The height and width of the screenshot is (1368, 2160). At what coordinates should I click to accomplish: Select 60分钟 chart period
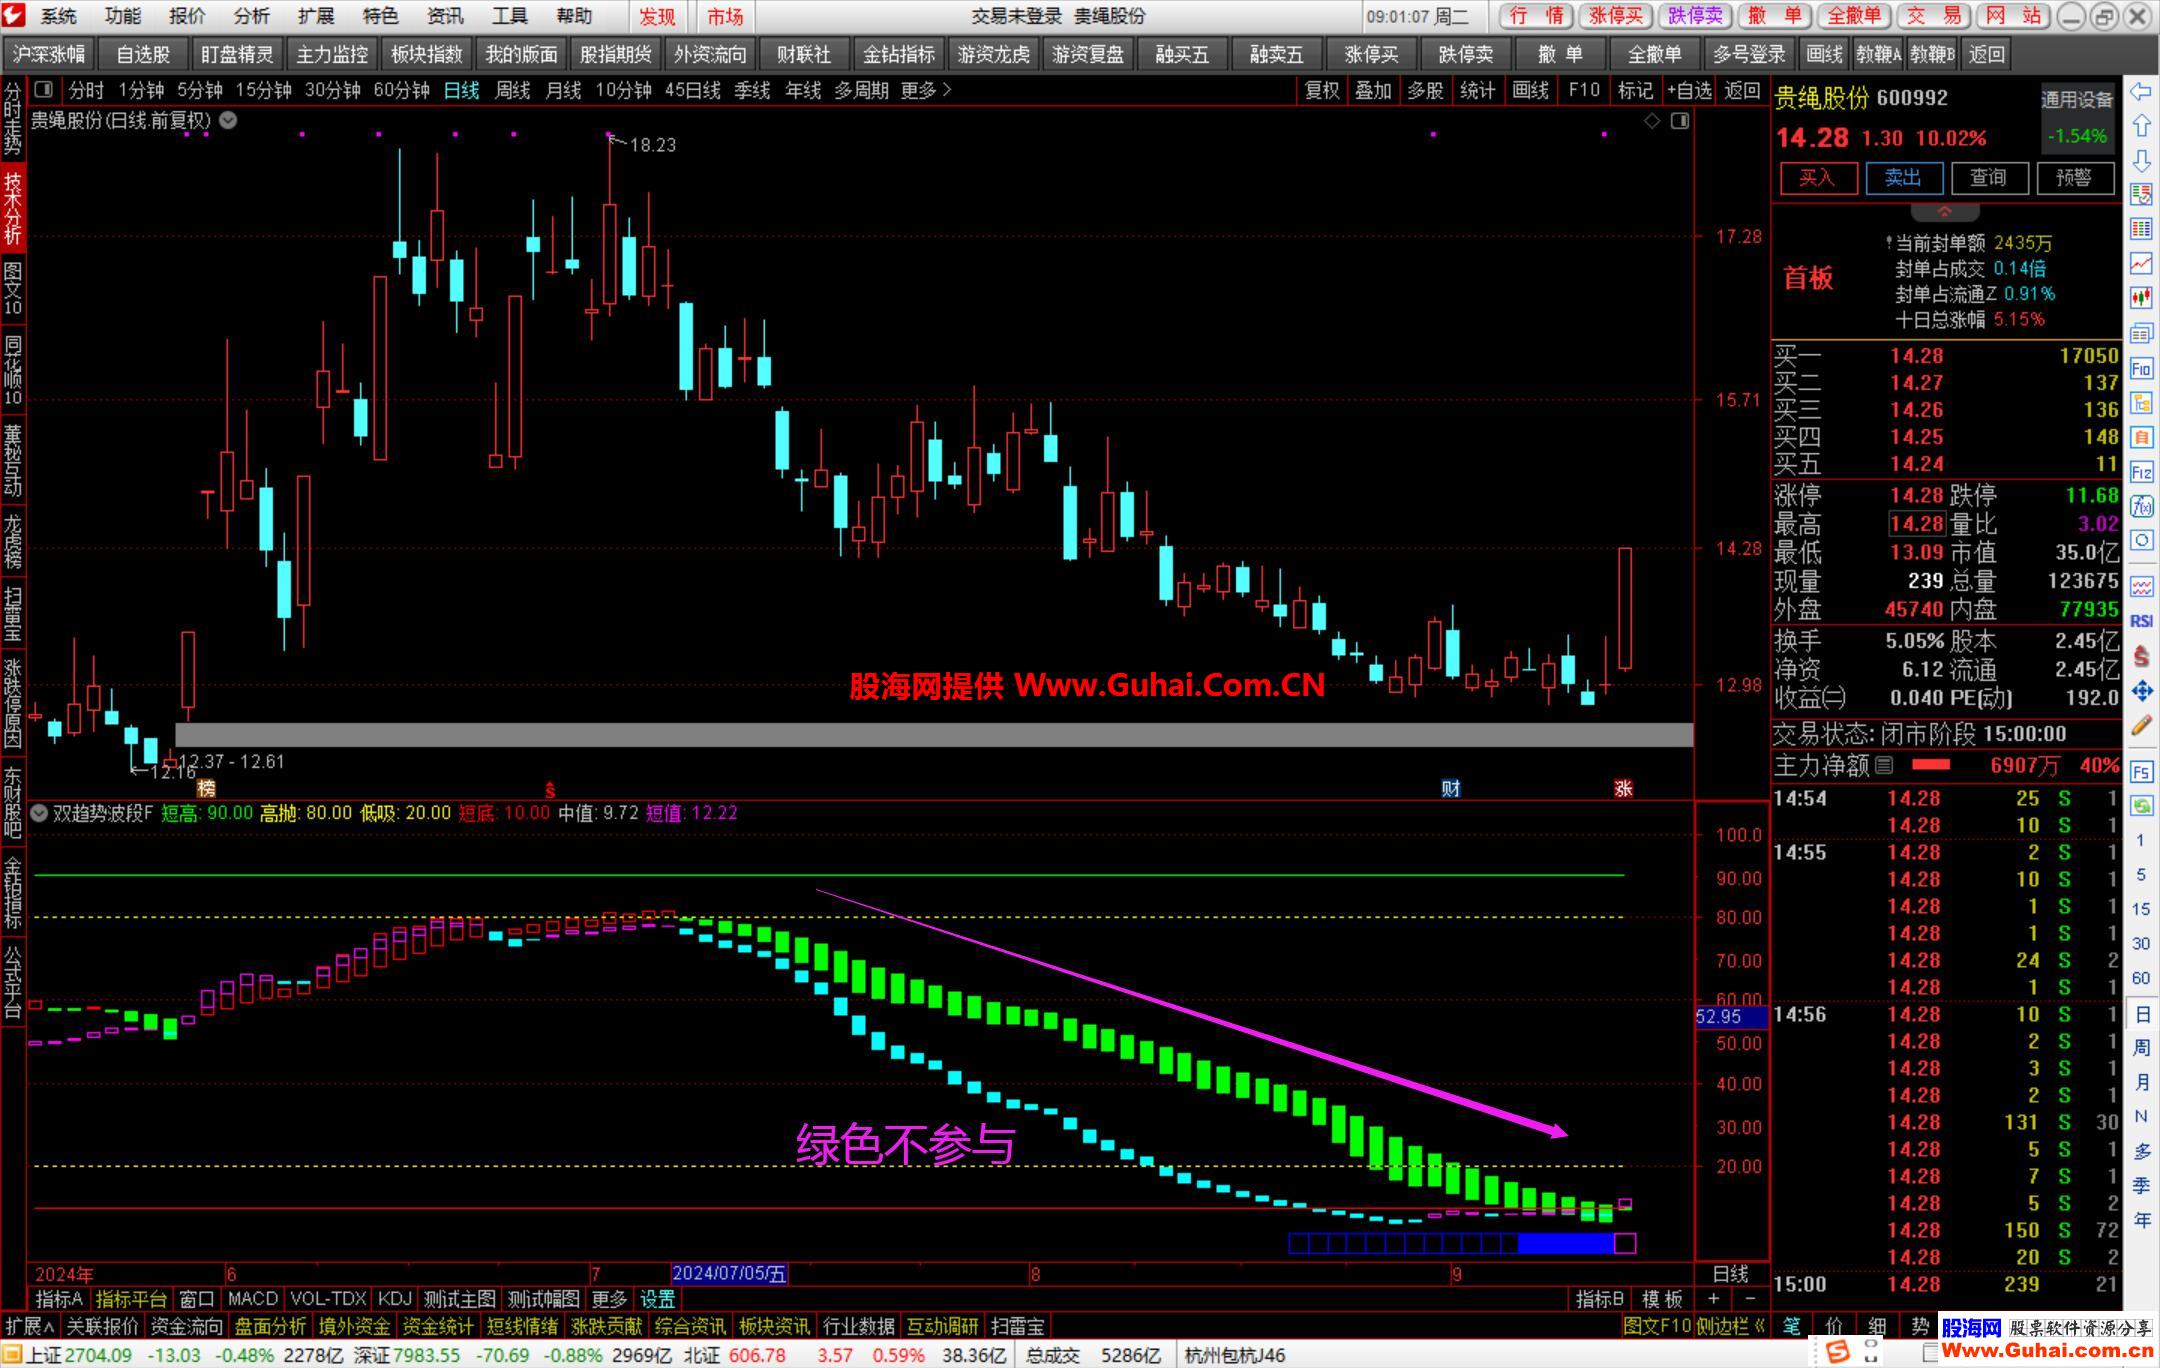pos(401,91)
